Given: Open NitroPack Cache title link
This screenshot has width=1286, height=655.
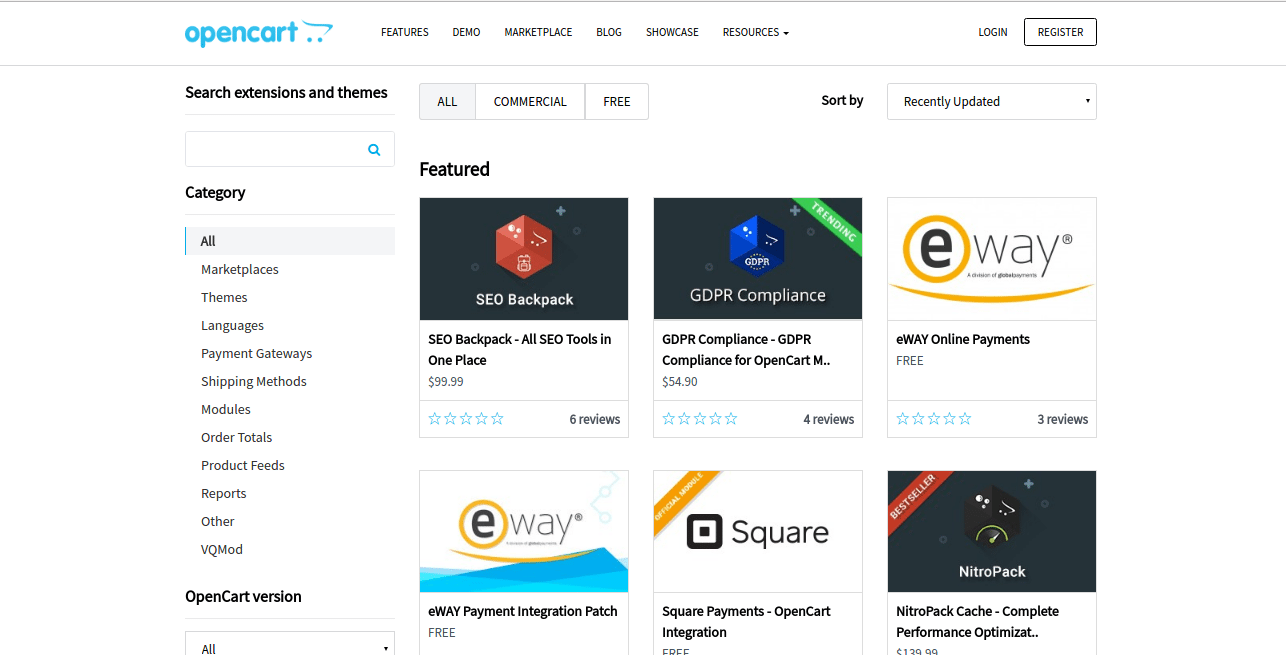Looking at the screenshot, I should [977, 622].
